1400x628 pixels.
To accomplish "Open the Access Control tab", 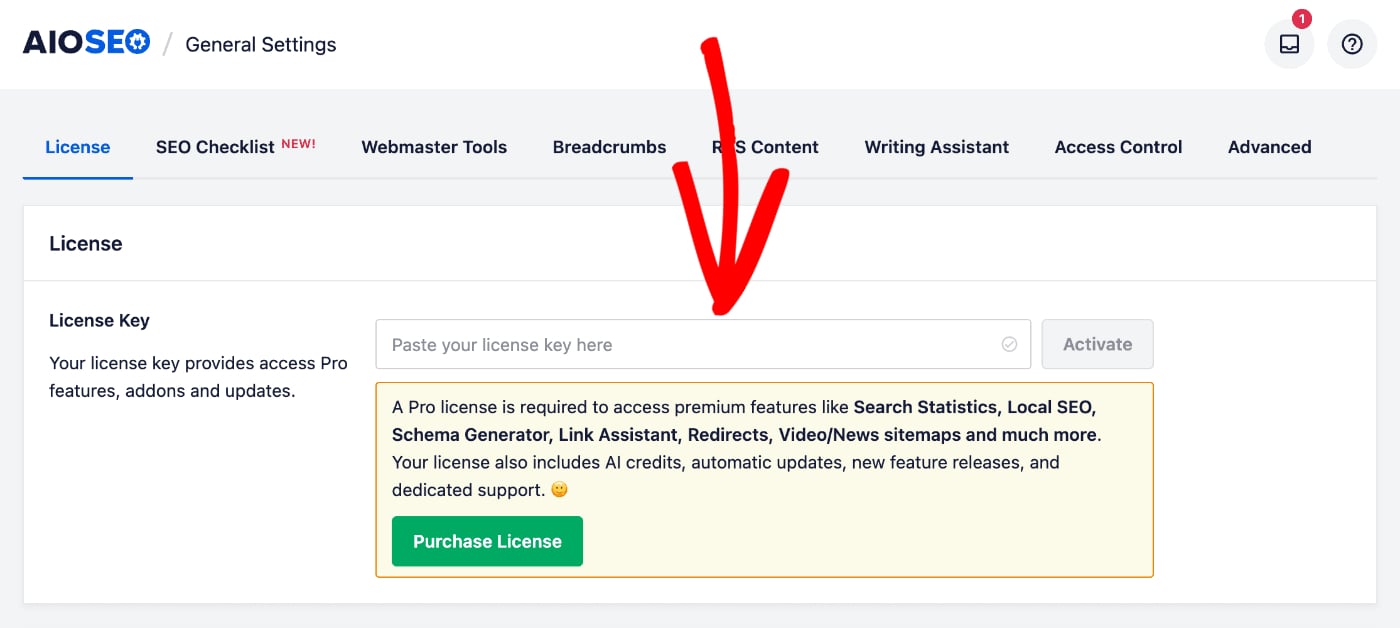I will (1118, 147).
